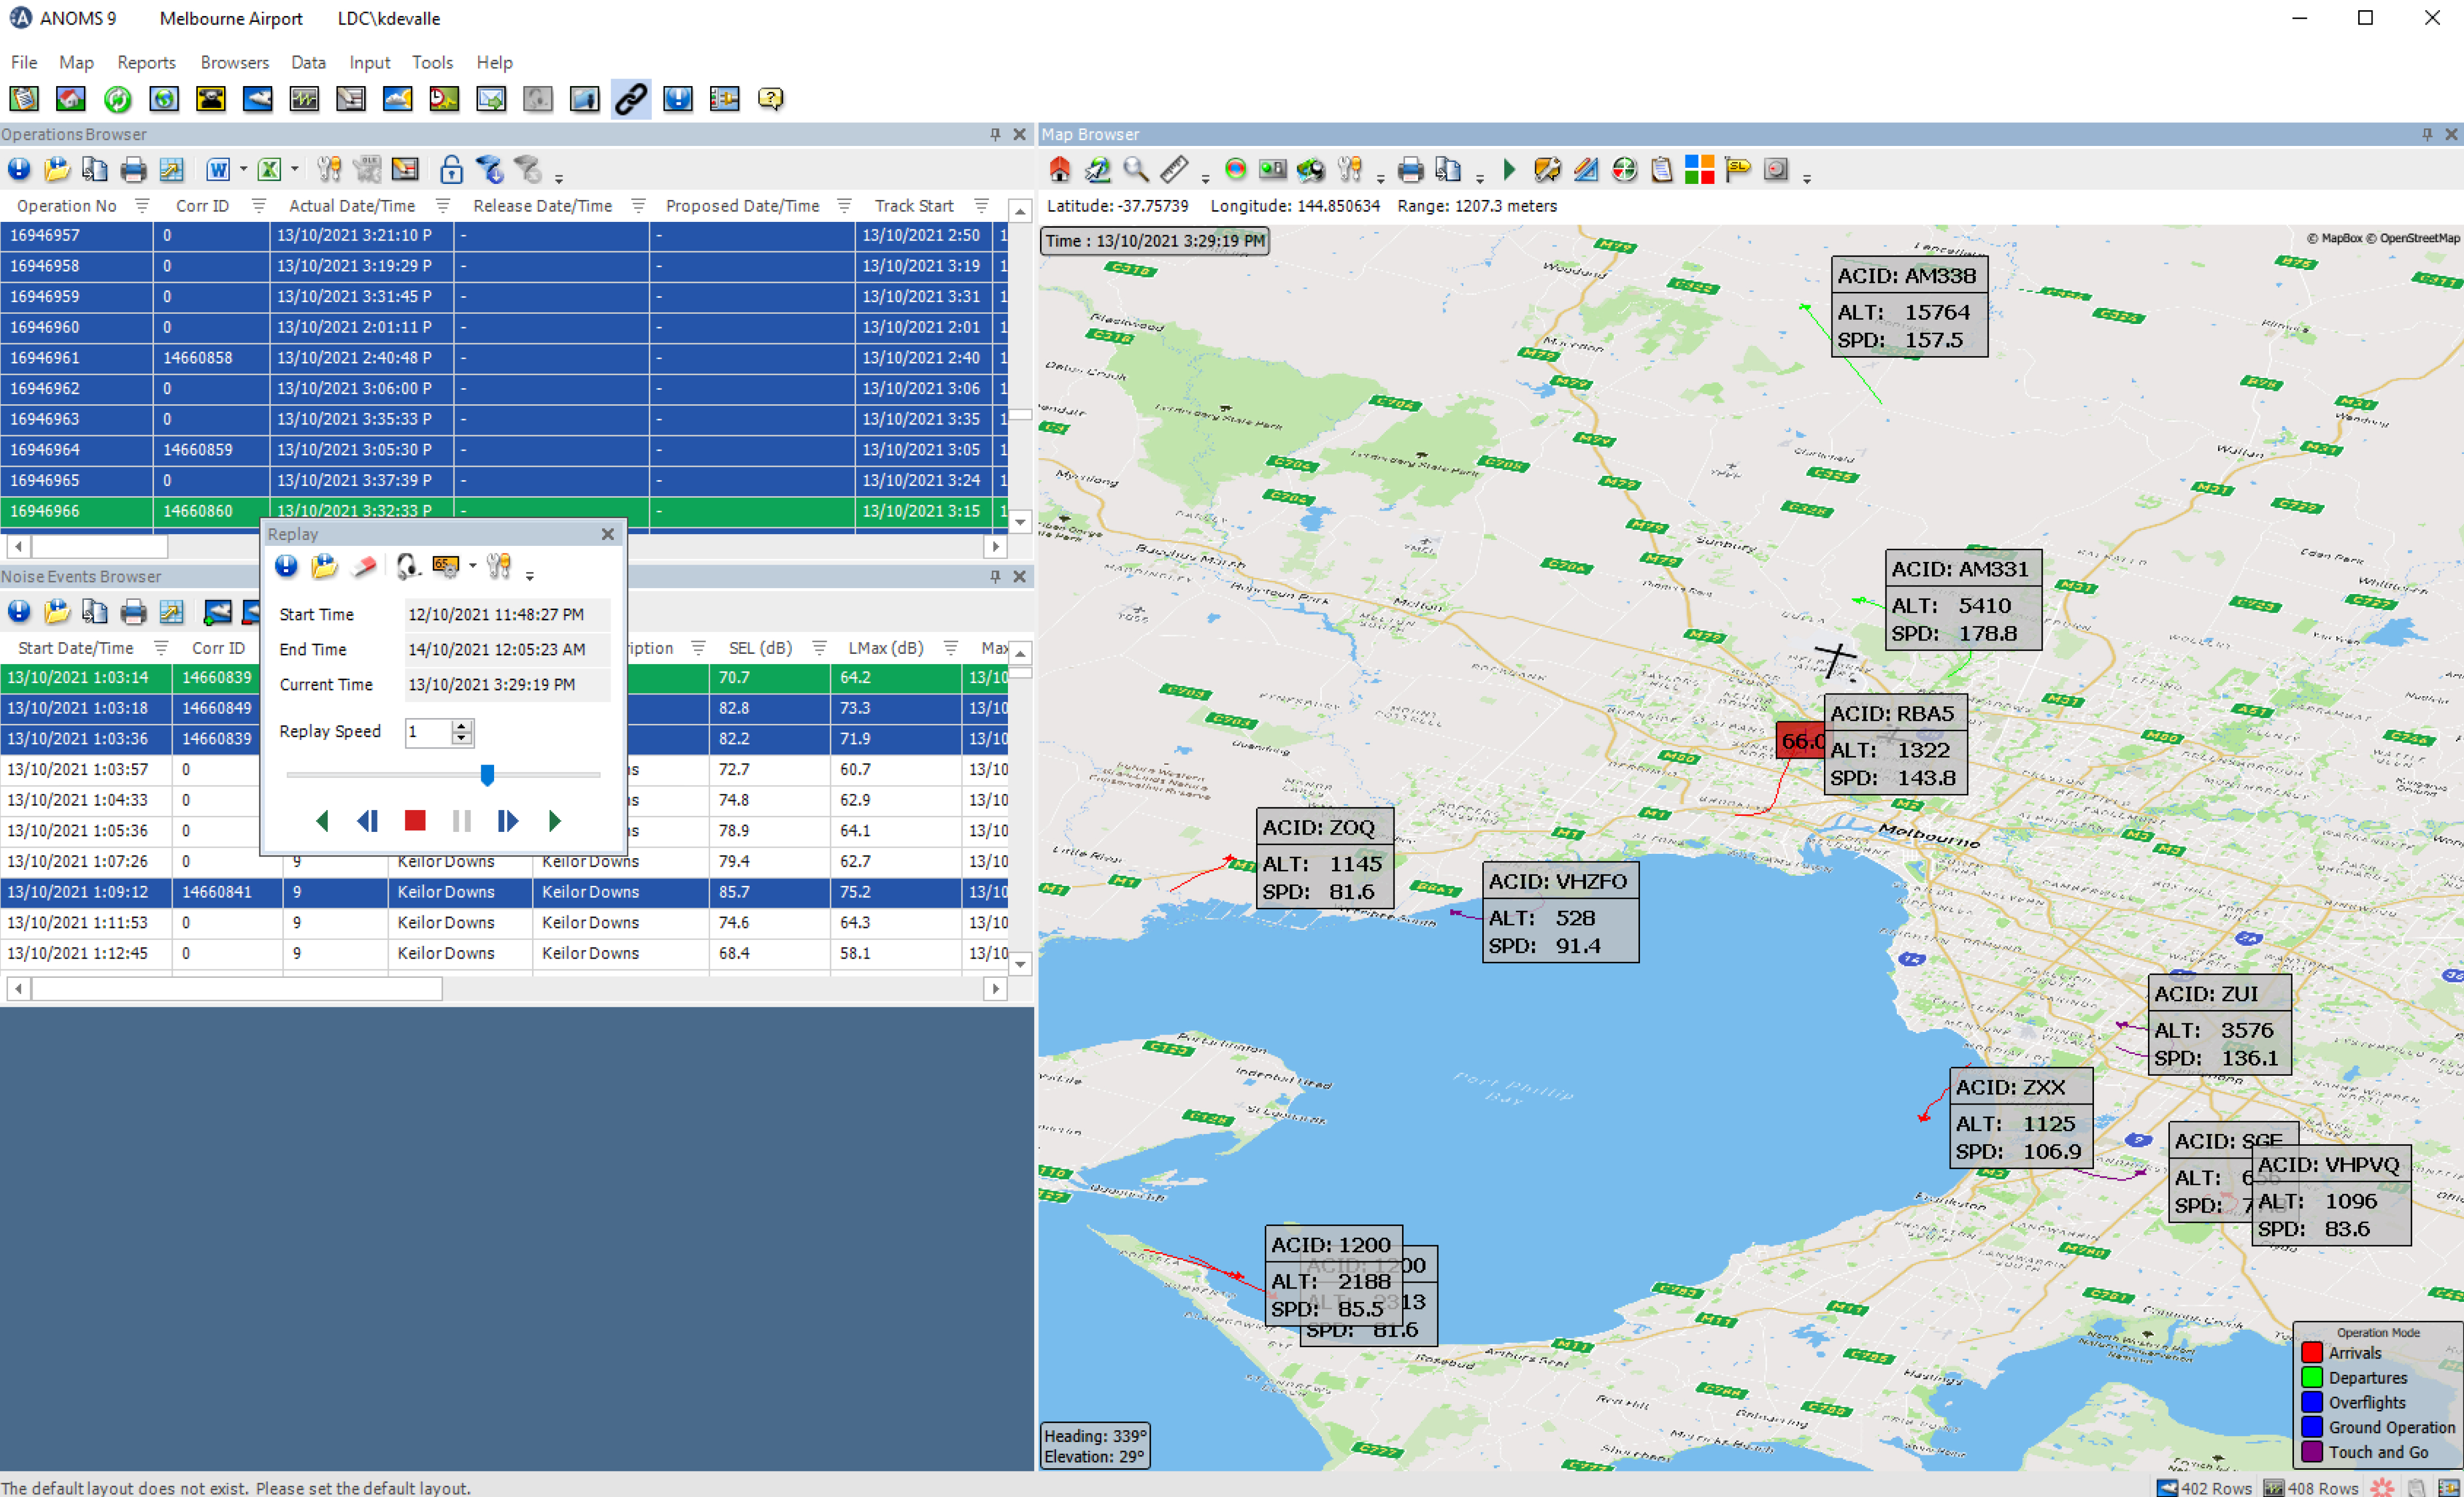Select the ruler measure tool in Map Browser
Screen dimensions: 2464x1497
tap(1174, 170)
